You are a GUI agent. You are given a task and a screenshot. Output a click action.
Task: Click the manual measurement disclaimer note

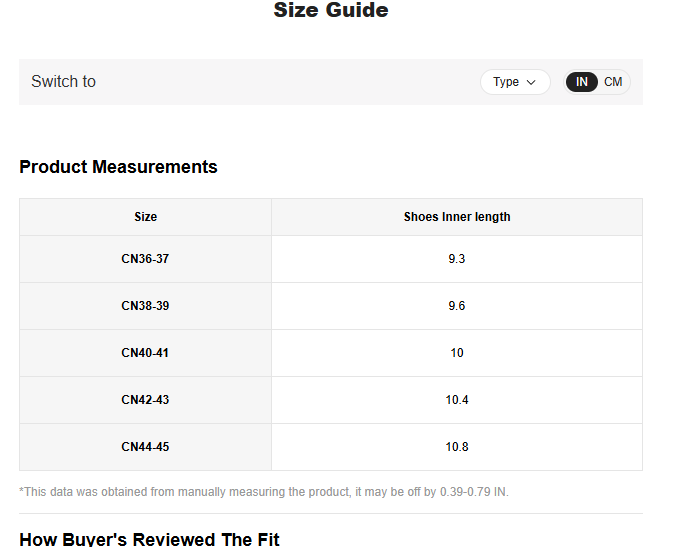[x=264, y=492]
